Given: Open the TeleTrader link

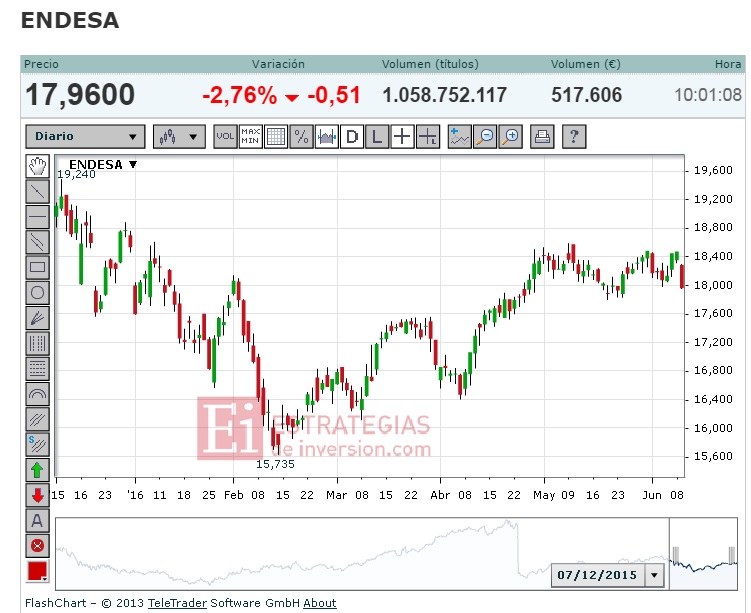Looking at the screenshot, I should coord(177,603).
